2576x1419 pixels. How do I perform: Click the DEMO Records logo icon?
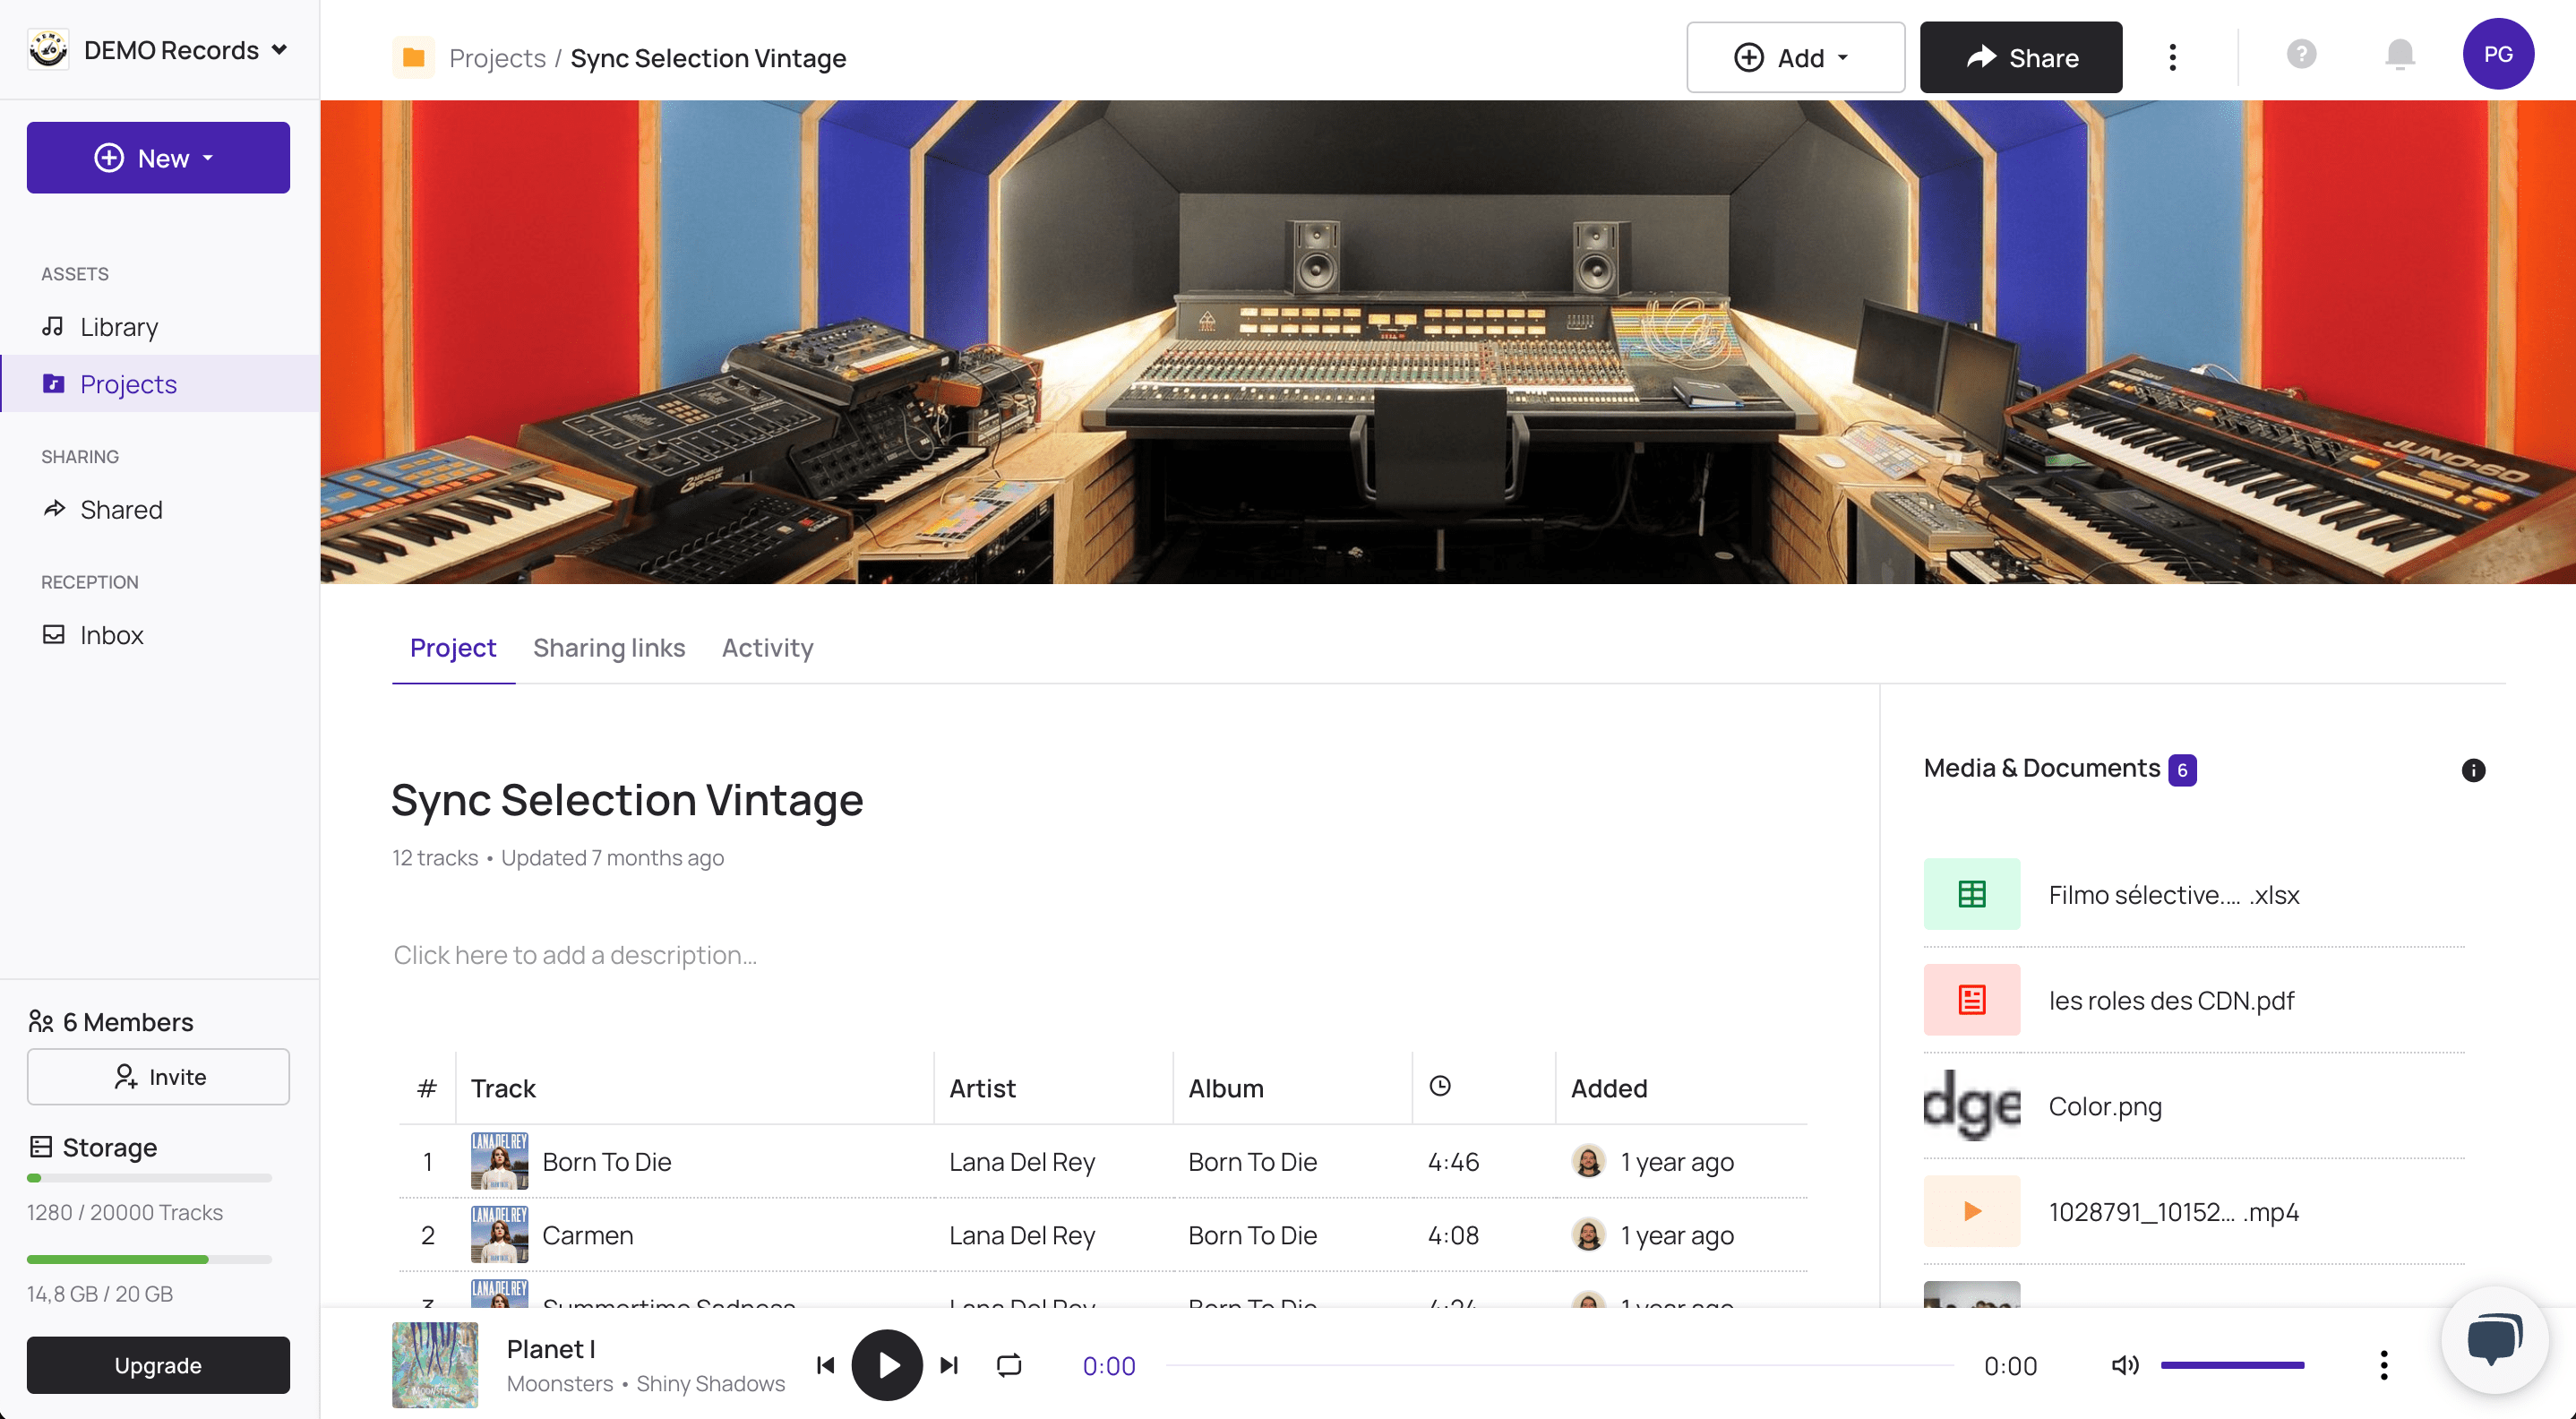[x=48, y=50]
